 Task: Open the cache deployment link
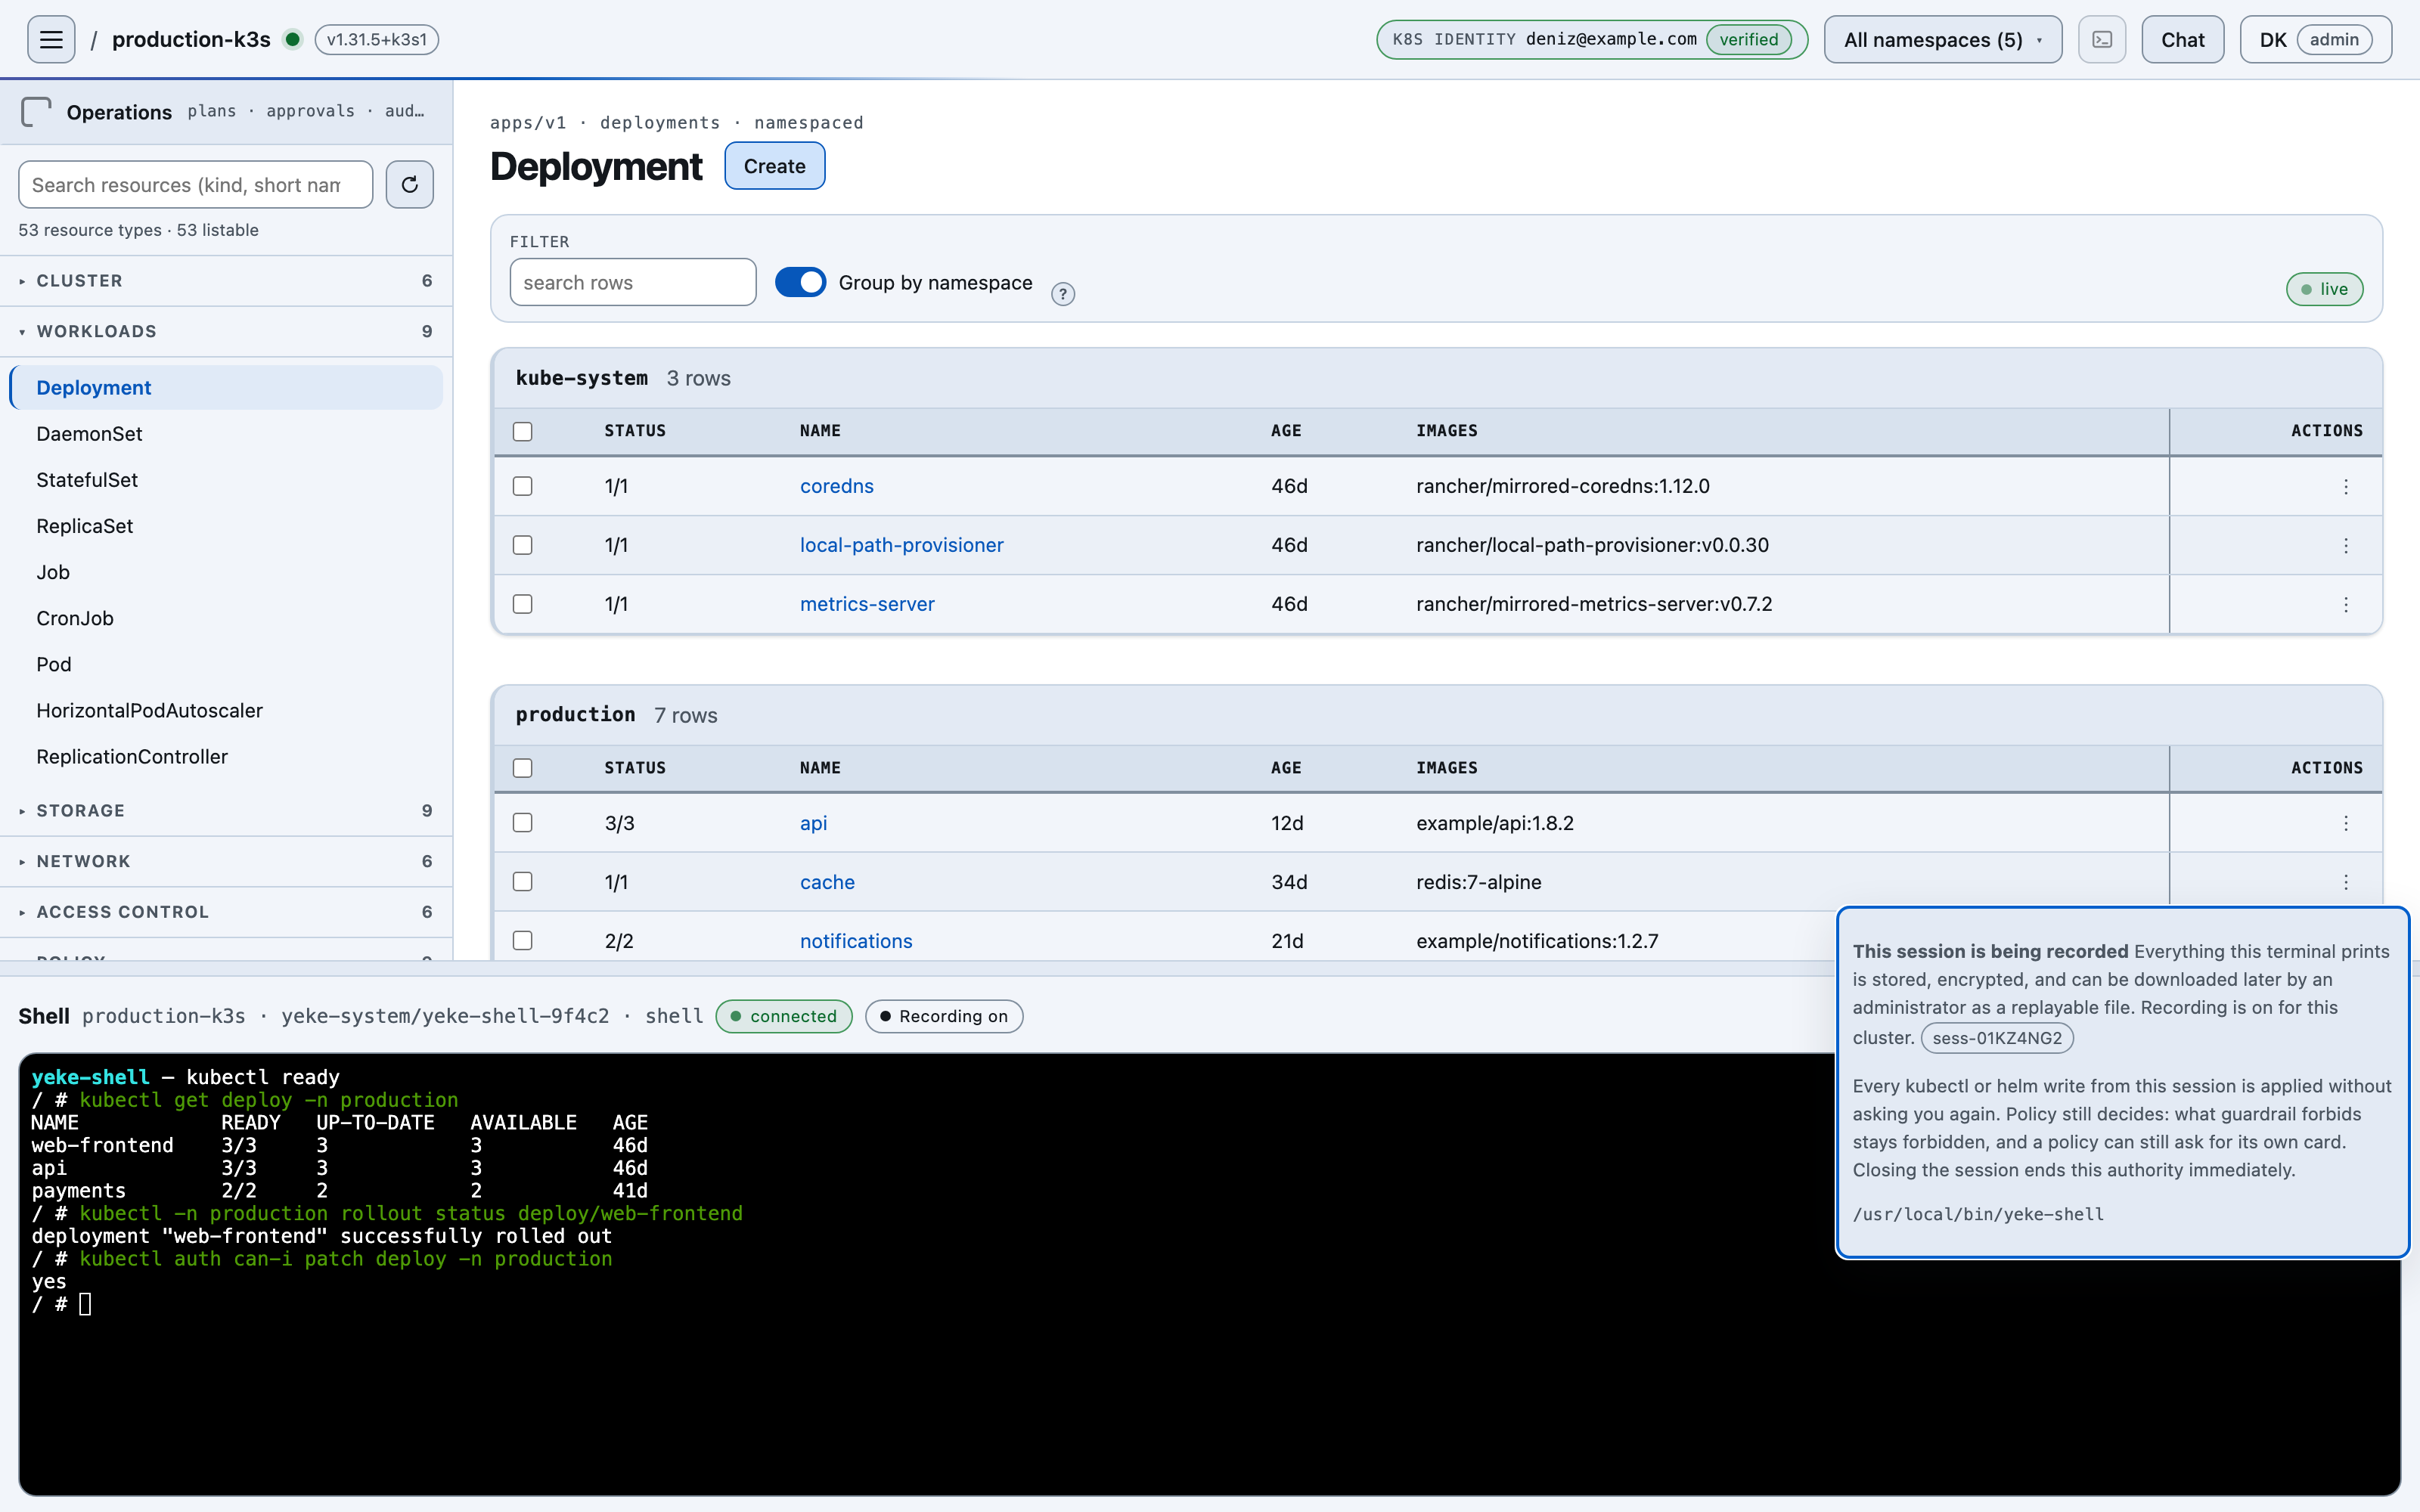[x=827, y=882]
